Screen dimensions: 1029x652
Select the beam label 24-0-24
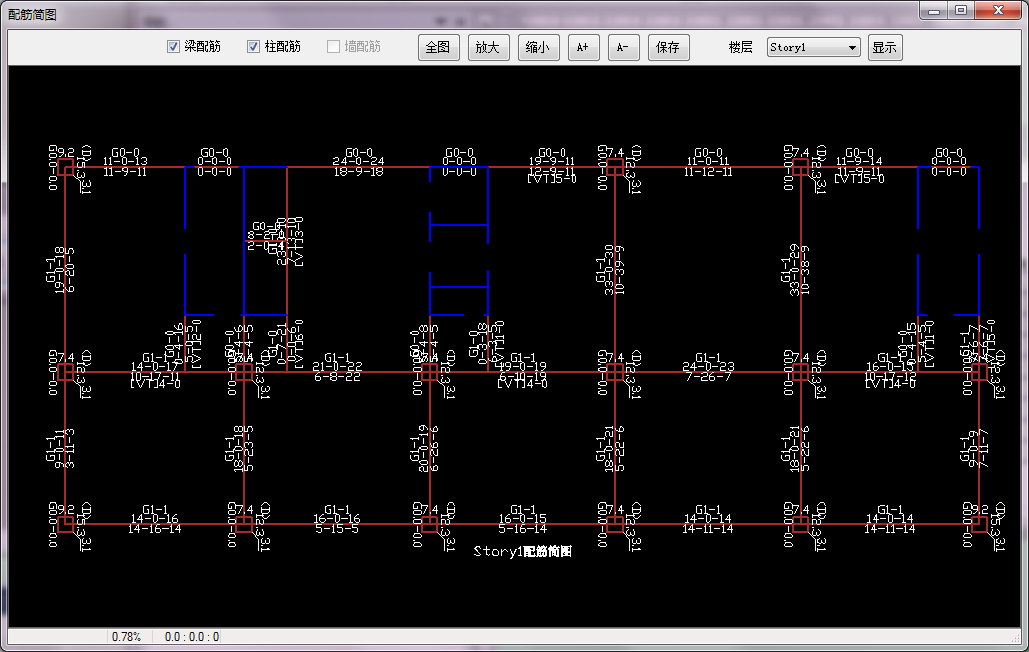click(x=358, y=161)
